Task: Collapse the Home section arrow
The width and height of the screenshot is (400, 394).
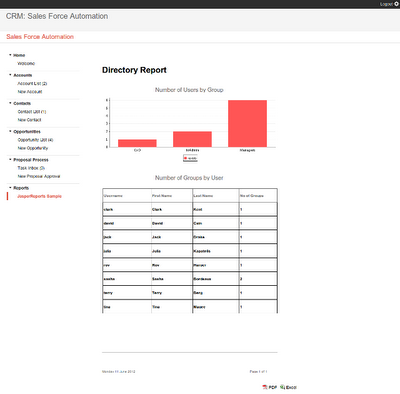Action: click(x=10, y=55)
